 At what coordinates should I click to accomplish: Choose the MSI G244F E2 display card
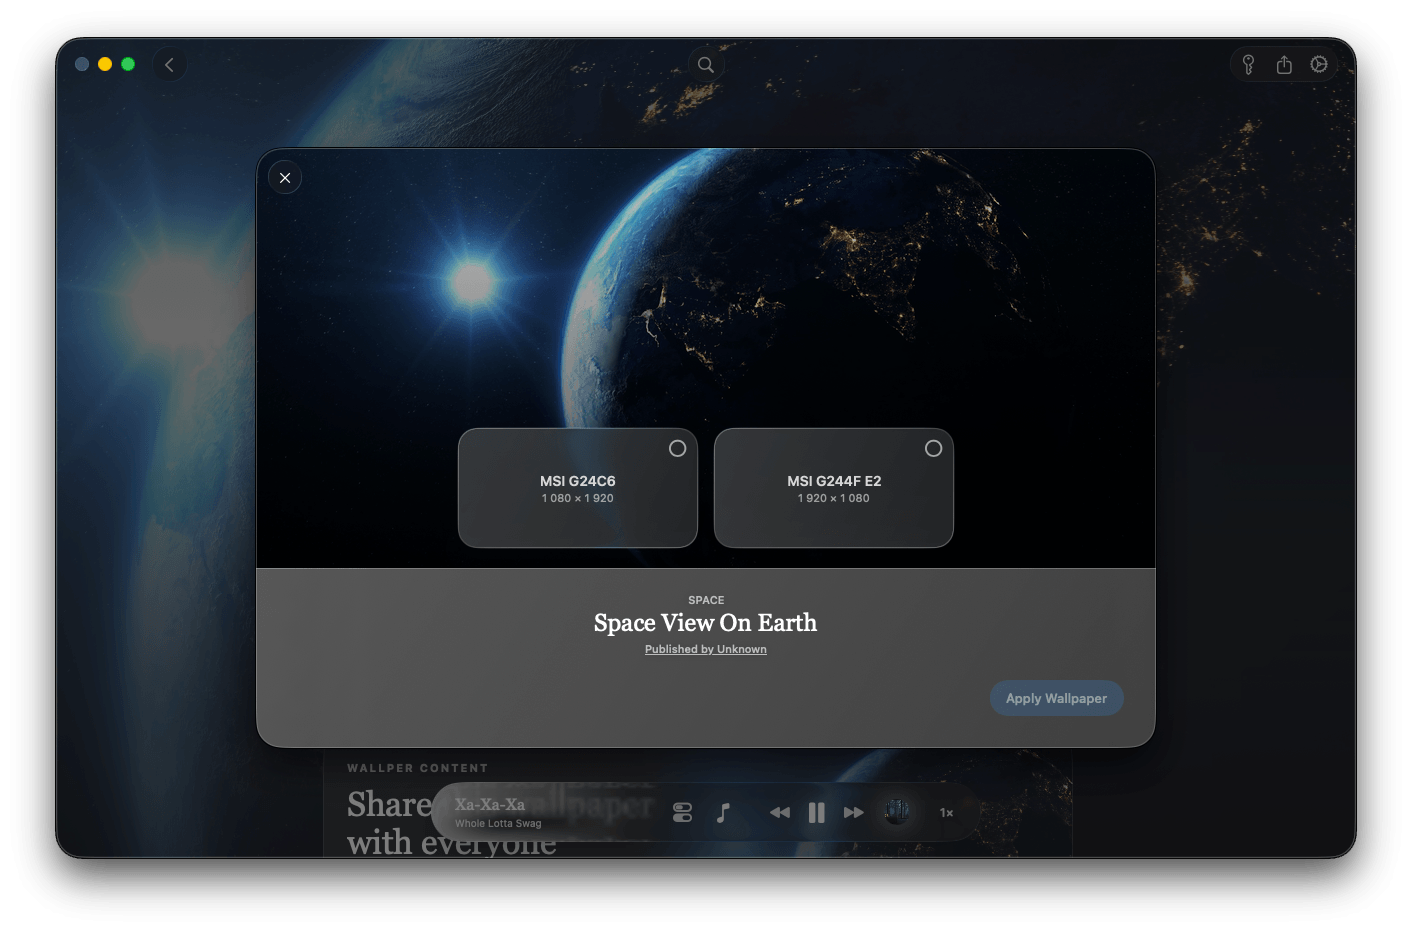834,488
